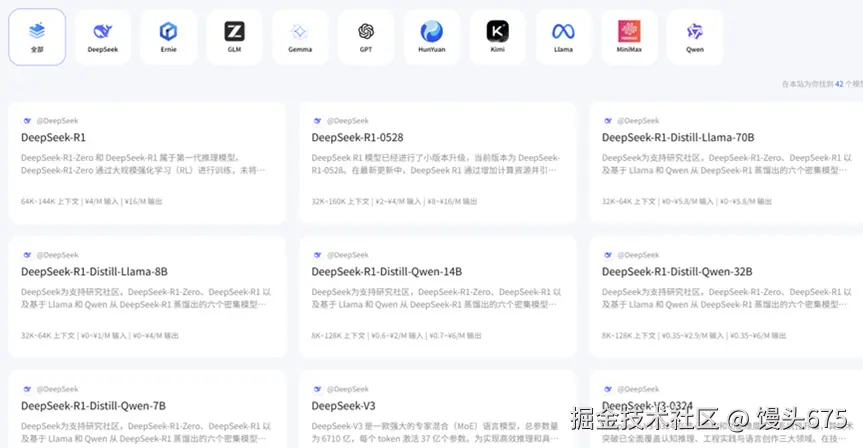The image size is (863, 448).
Task: Open DeepSeek-R1-Distill-Llama-70B model title
Action: coord(678,138)
